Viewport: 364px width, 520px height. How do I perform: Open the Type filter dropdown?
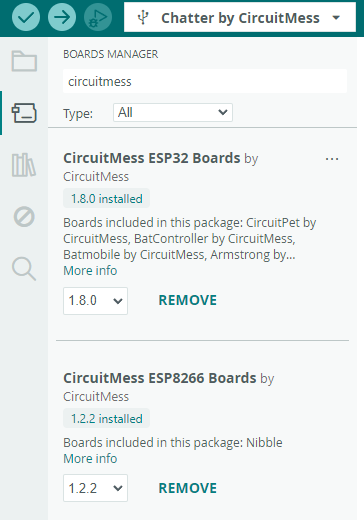coord(173,112)
